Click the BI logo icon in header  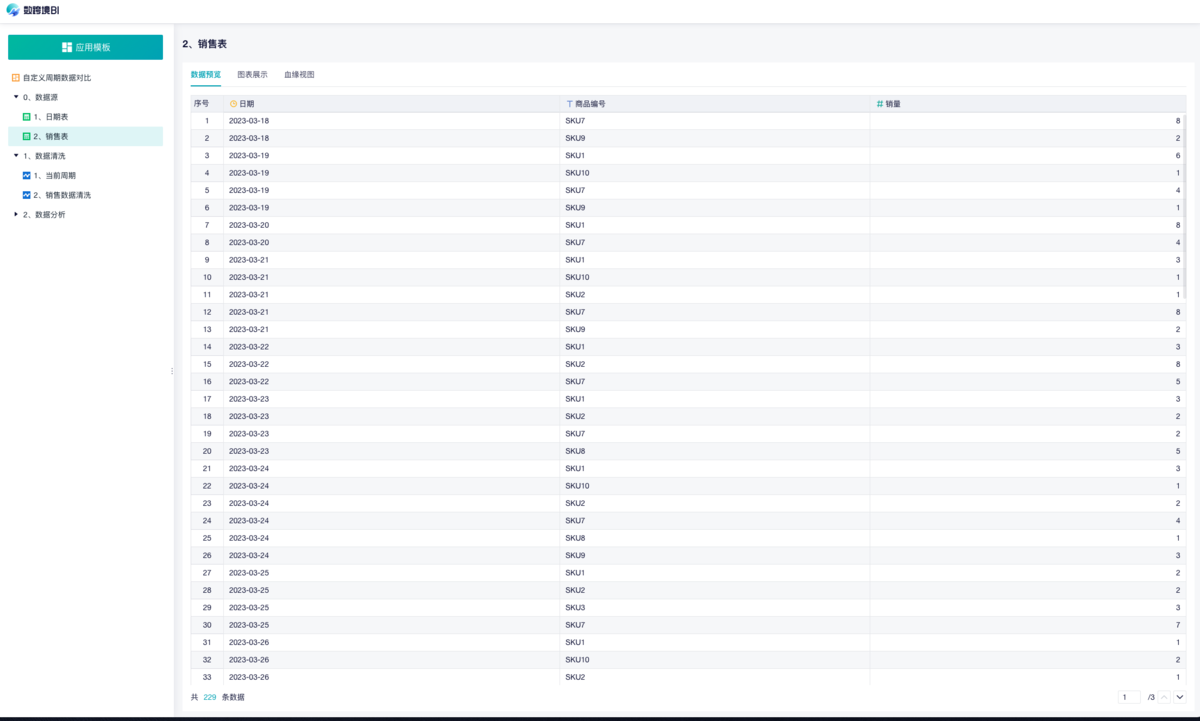[13, 10]
